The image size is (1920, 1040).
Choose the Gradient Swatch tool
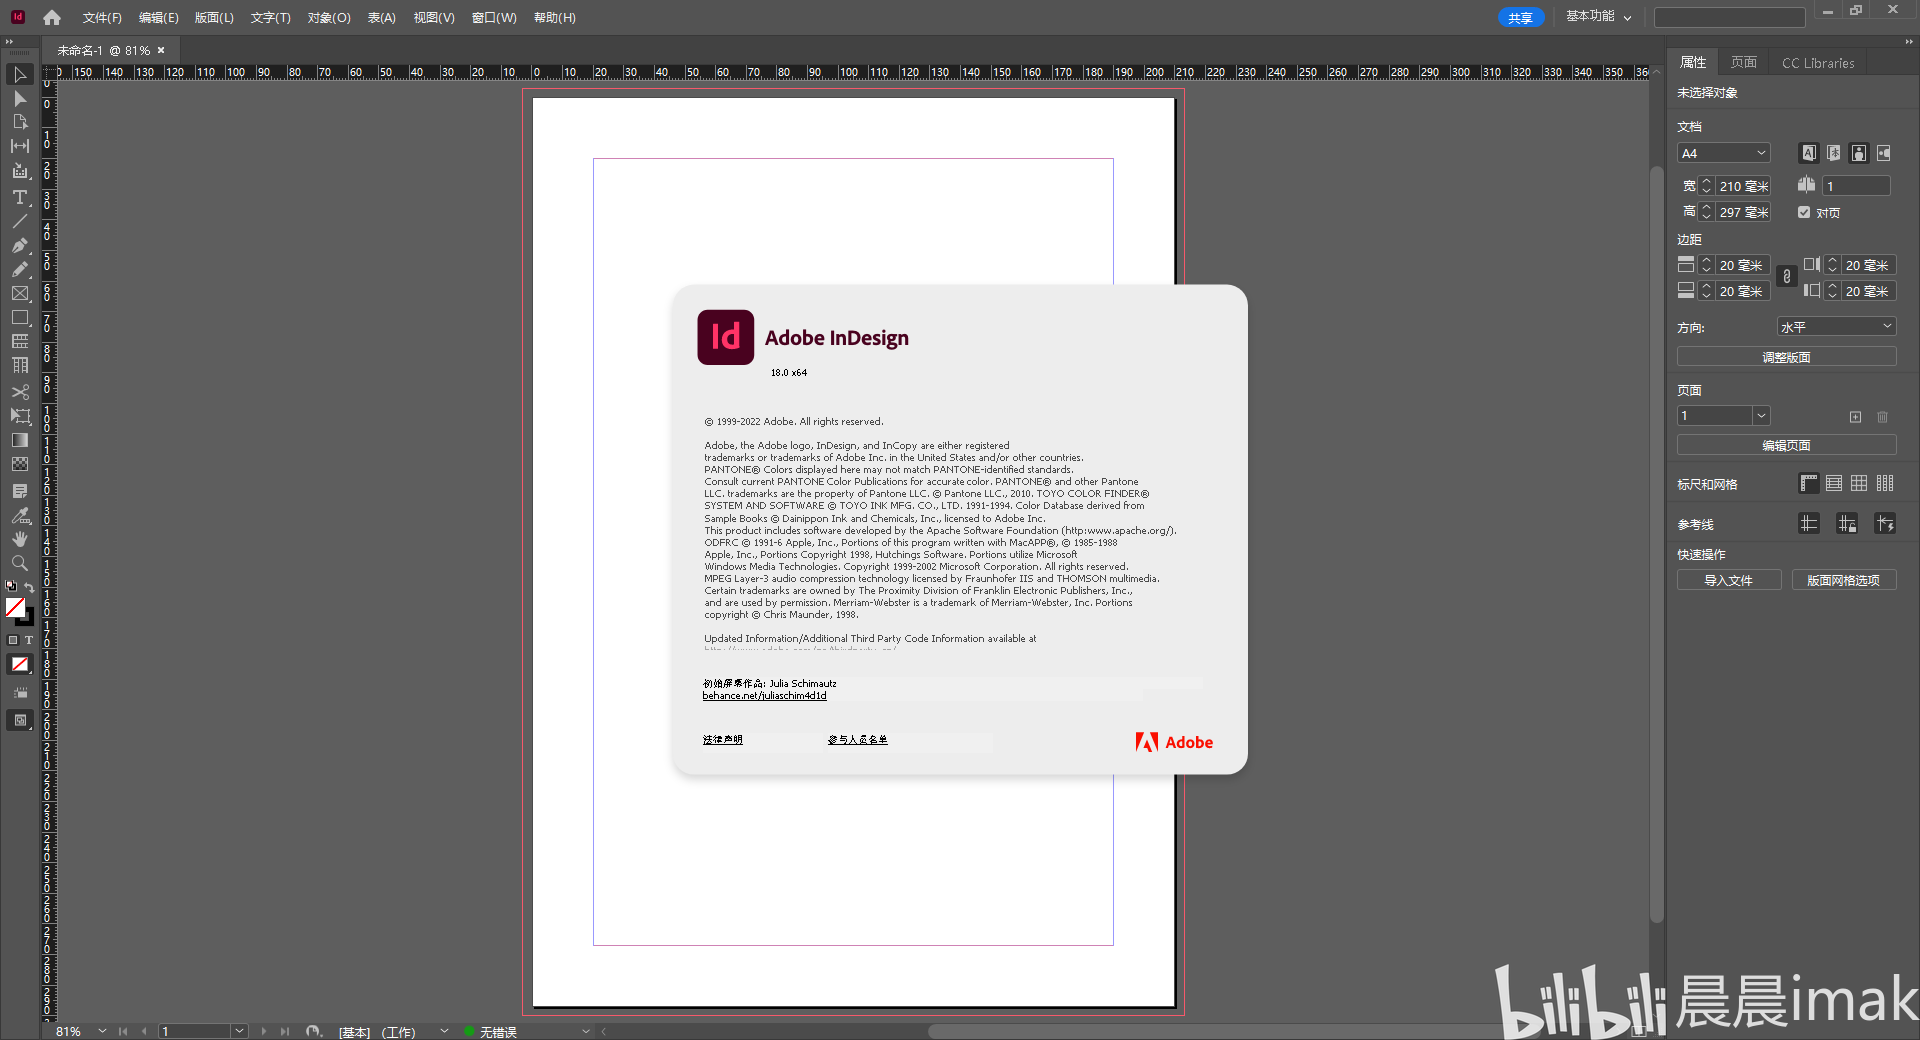(20, 440)
